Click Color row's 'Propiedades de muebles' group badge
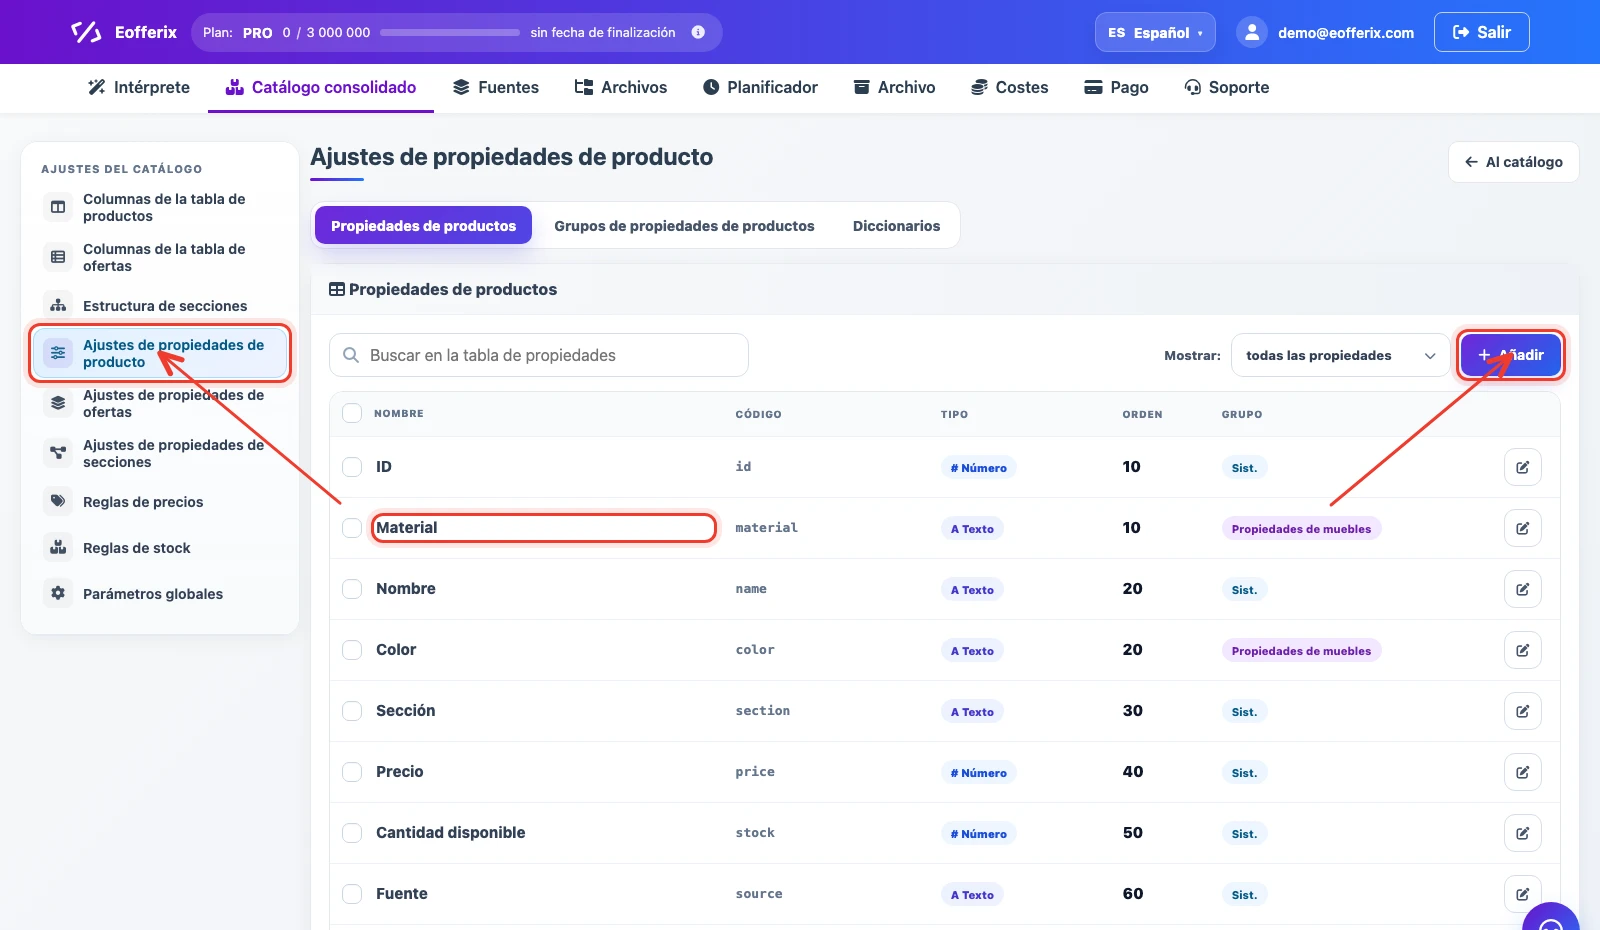Screen dimensions: 1600x930 [x=1301, y=651]
